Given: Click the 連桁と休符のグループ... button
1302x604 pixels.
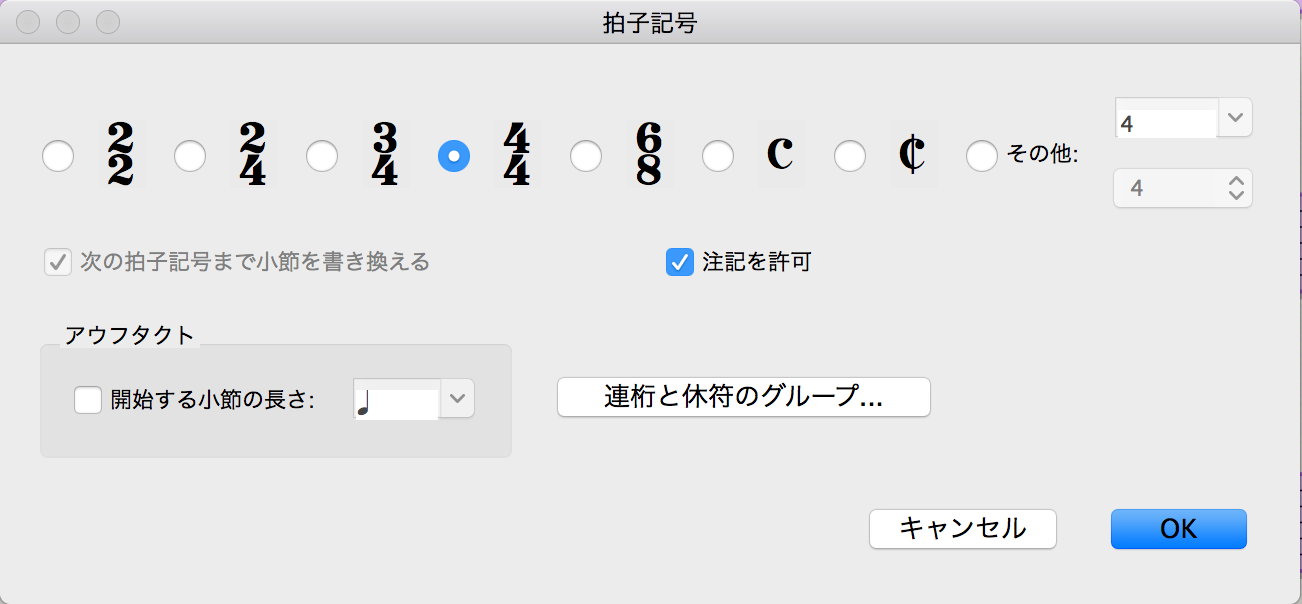Looking at the screenshot, I should (743, 397).
